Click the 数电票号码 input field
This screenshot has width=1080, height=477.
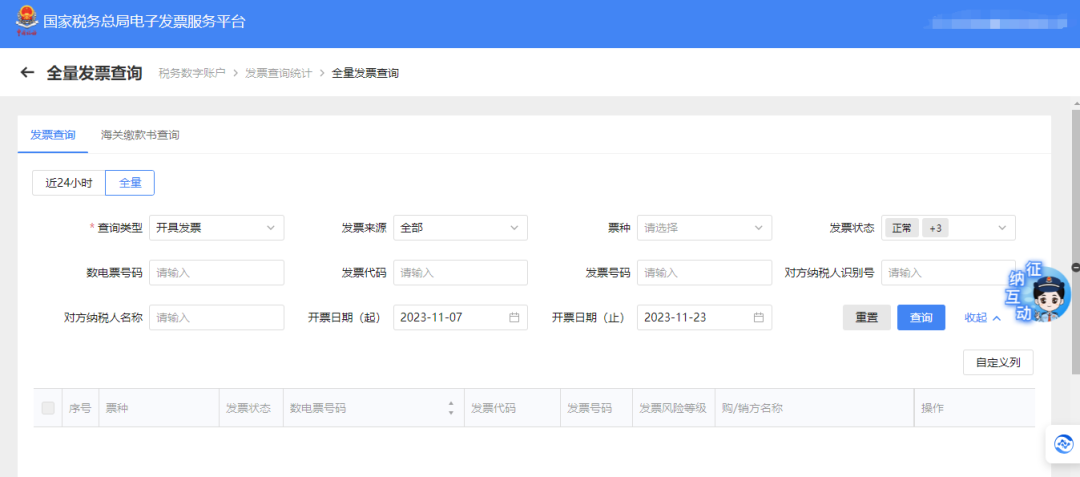[x=216, y=273]
